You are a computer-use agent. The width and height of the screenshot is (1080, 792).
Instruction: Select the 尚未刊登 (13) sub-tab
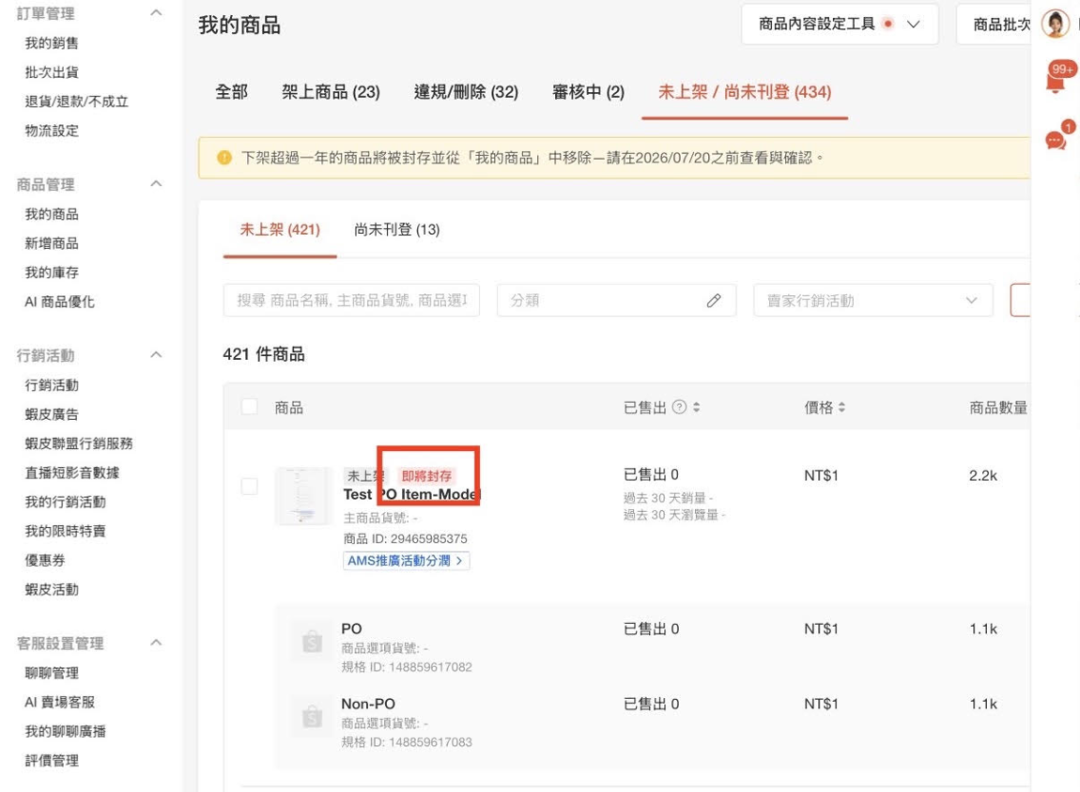397,229
